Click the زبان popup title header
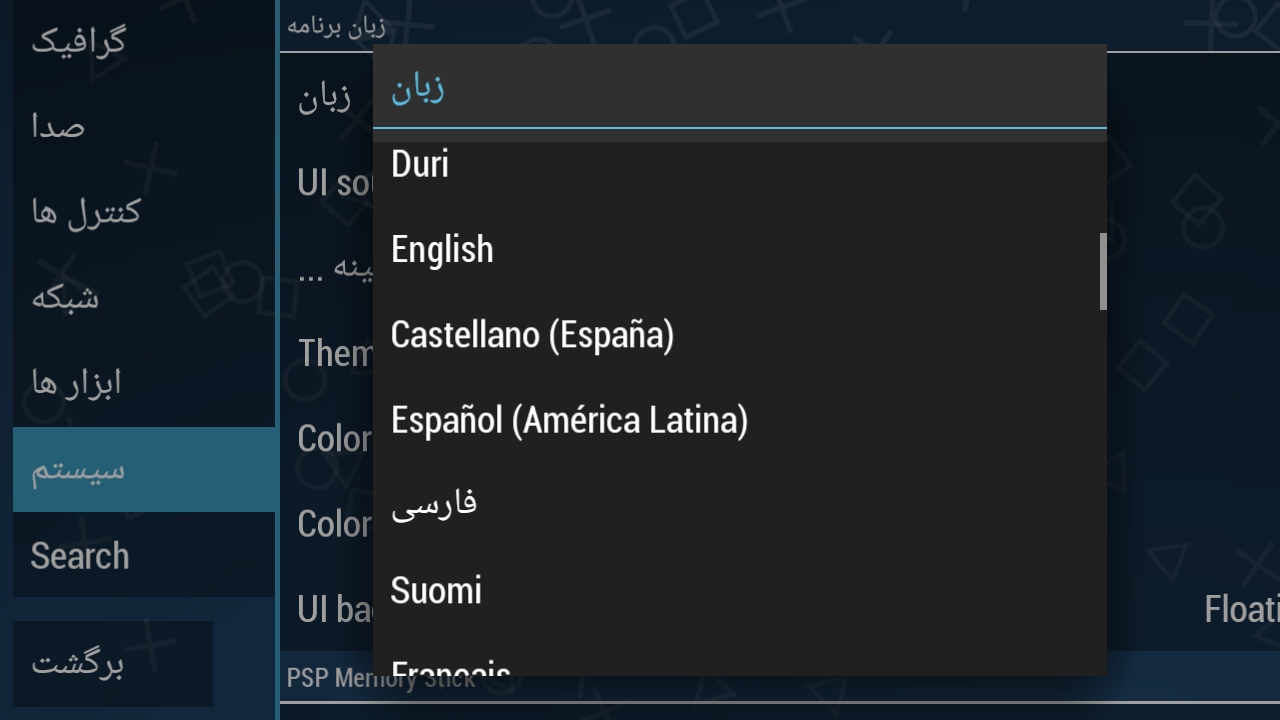The image size is (1280, 720). click(739, 87)
